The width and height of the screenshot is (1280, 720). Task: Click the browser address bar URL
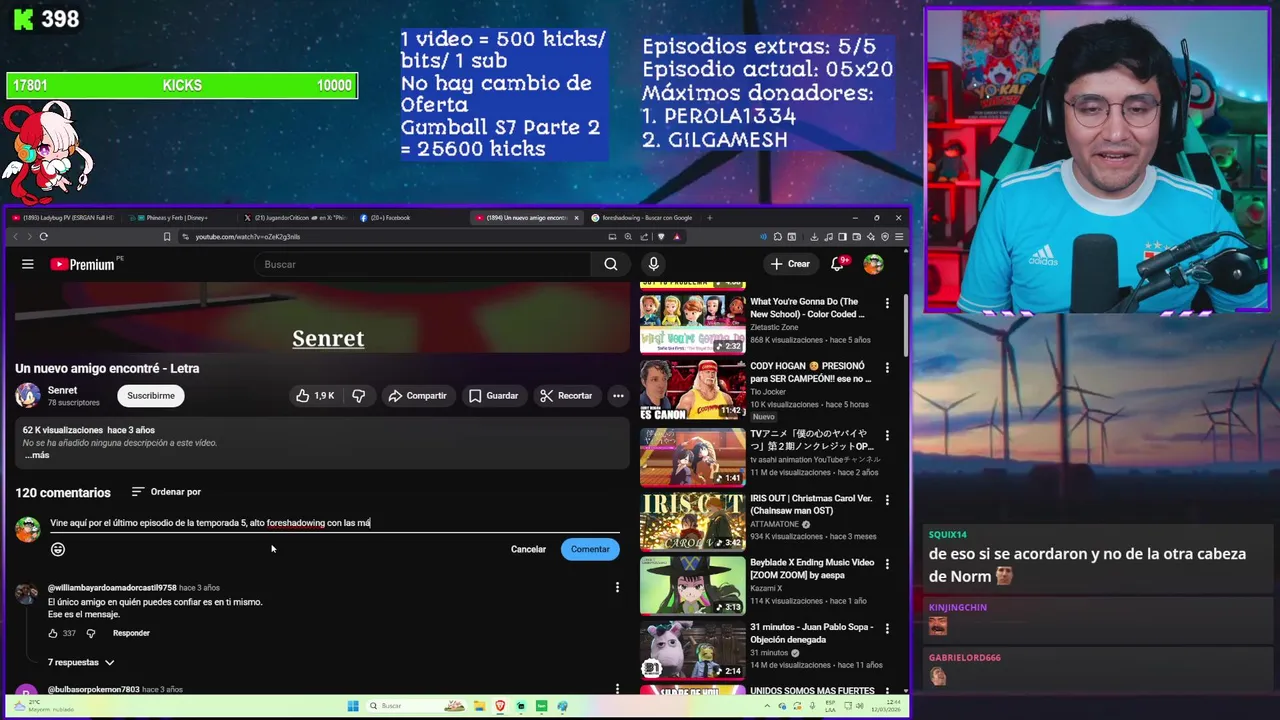248,237
